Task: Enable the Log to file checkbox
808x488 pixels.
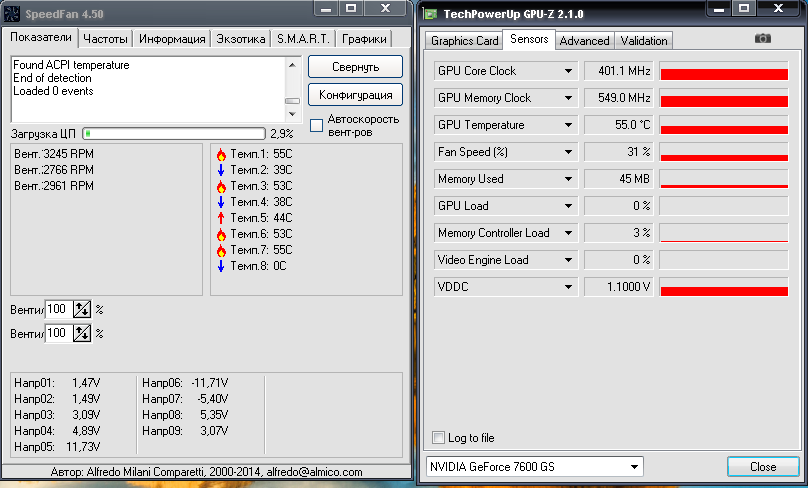Action: (438, 437)
